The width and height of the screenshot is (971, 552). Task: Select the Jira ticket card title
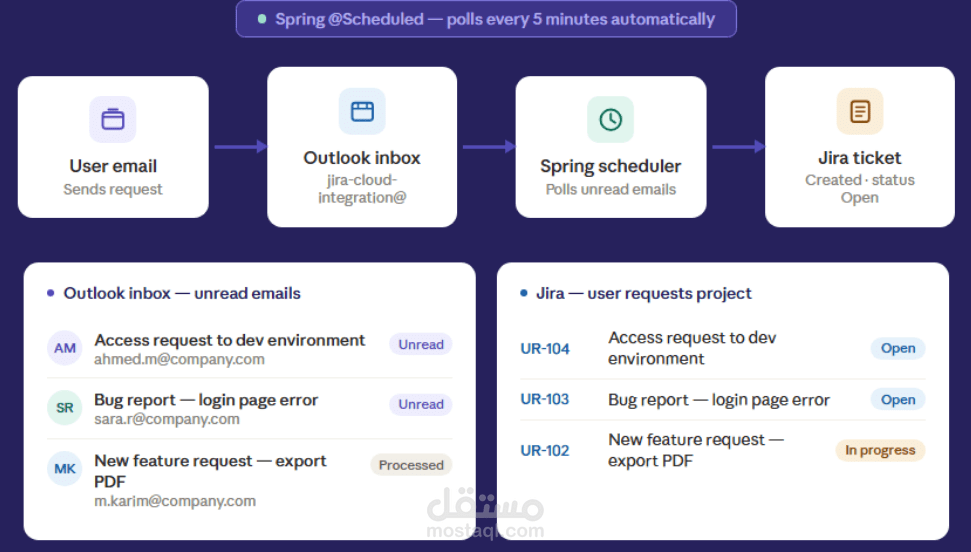point(860,158)
